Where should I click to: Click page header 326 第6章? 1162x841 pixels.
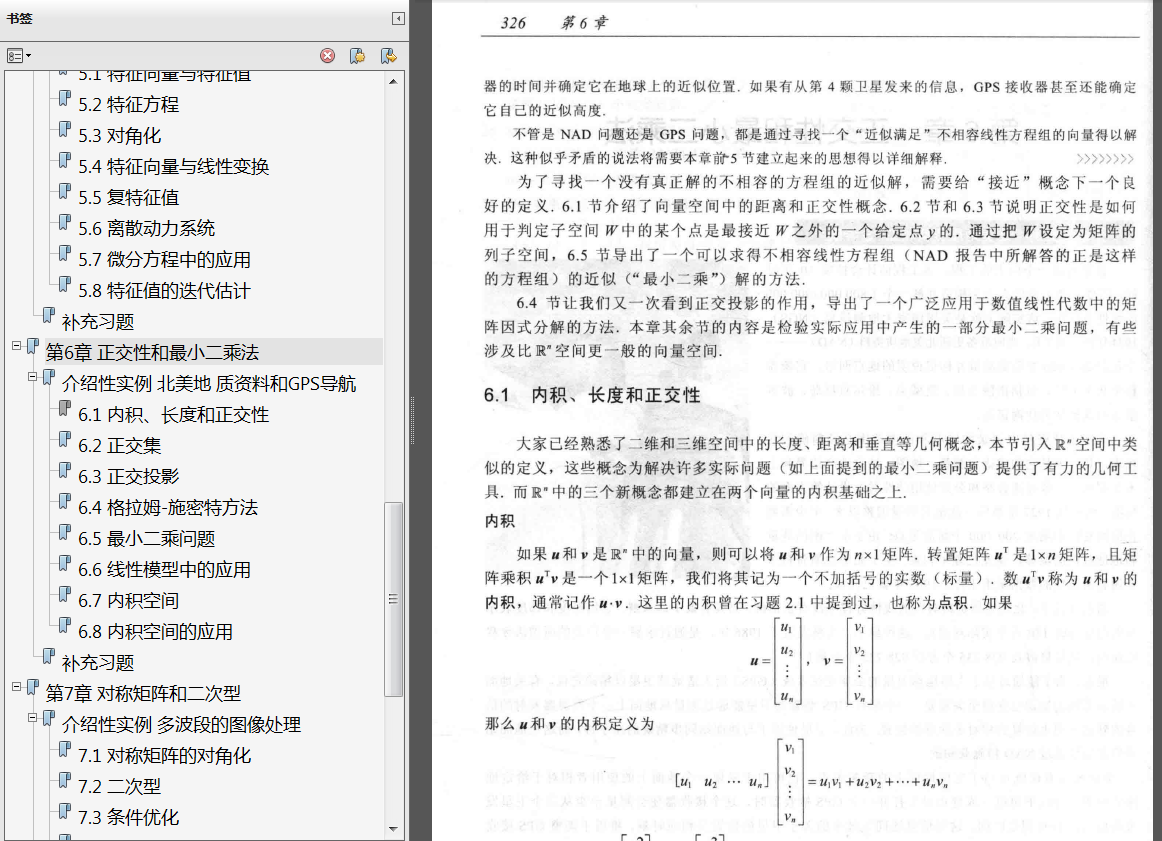[554, 23]
